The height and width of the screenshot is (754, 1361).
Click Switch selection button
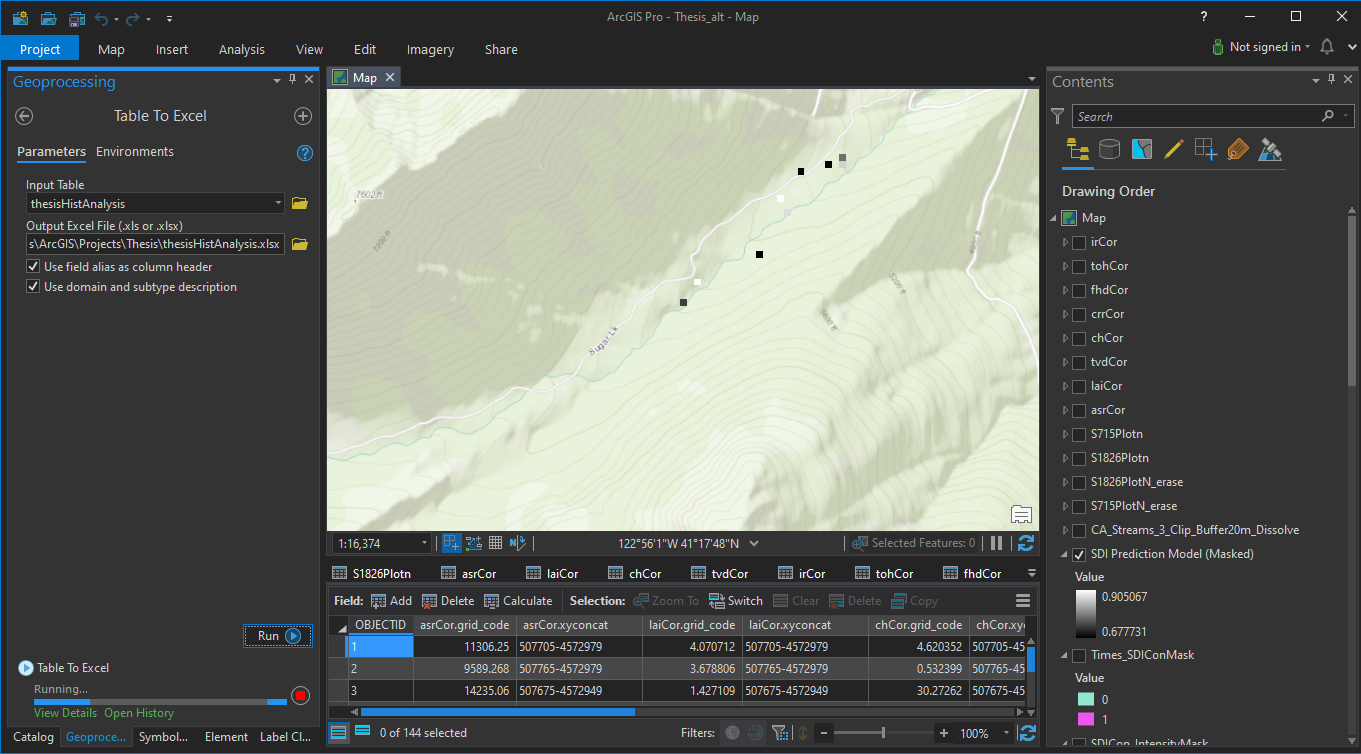(x=735, y=601)
